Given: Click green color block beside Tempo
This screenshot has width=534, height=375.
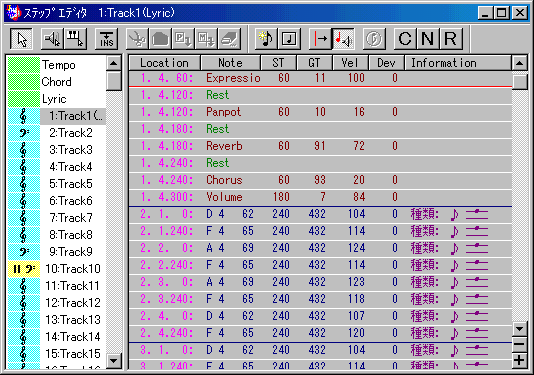Looking at the screenshot, I should tap(23, 65).
